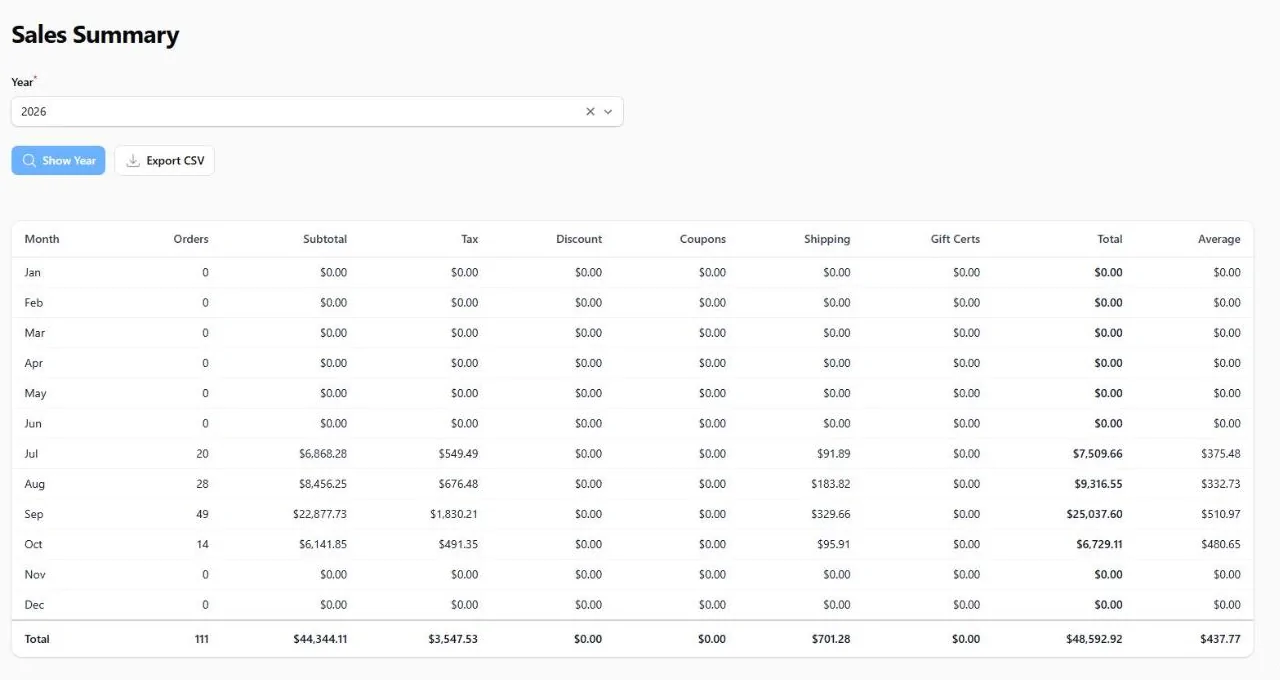
Task: Click Sep orders count 49
Action: click(x=202, y=514)
